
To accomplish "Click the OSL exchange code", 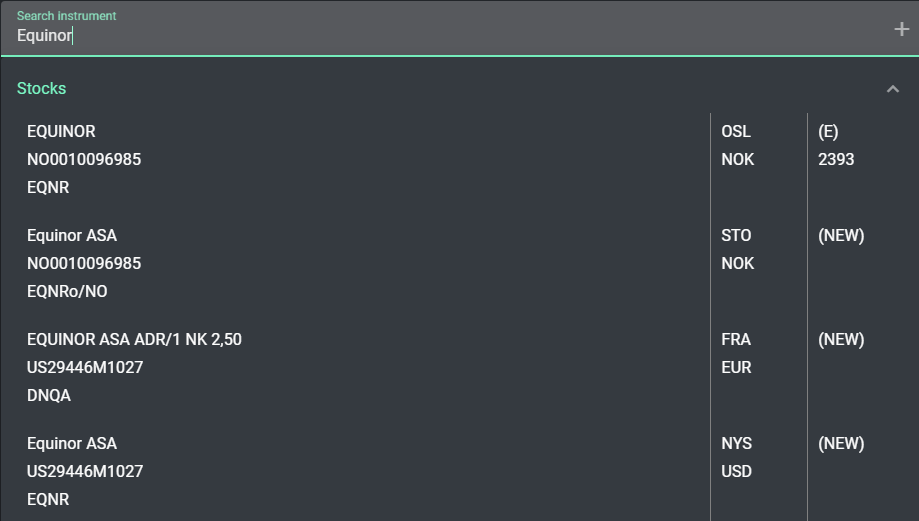I will 736,132.
